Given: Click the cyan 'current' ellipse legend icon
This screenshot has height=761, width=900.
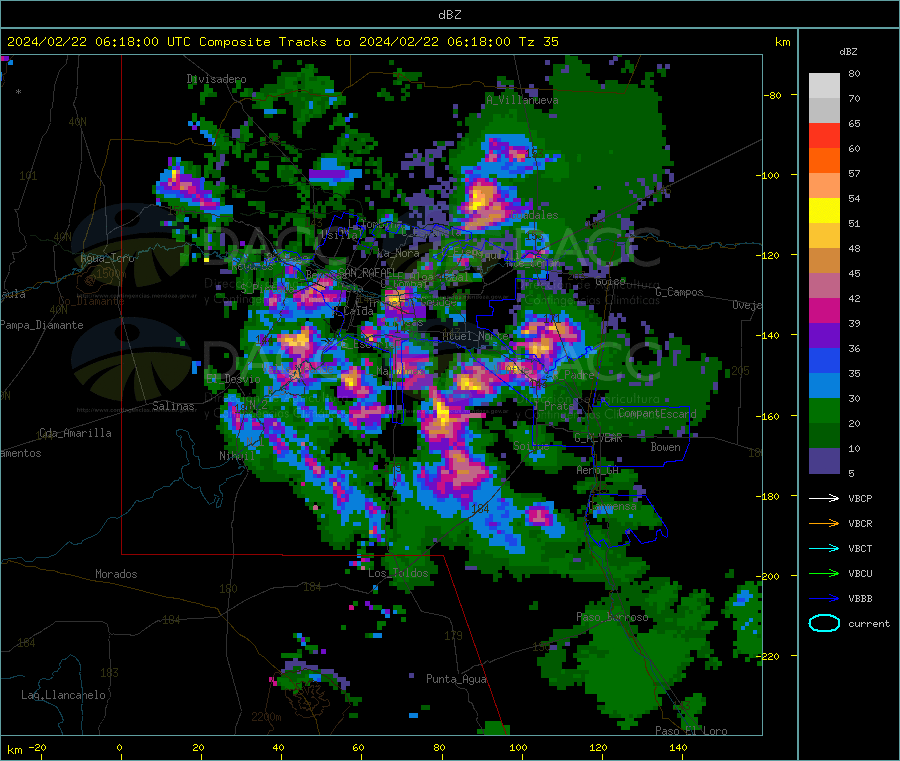Looking at the screenshot, I should 824,623.
